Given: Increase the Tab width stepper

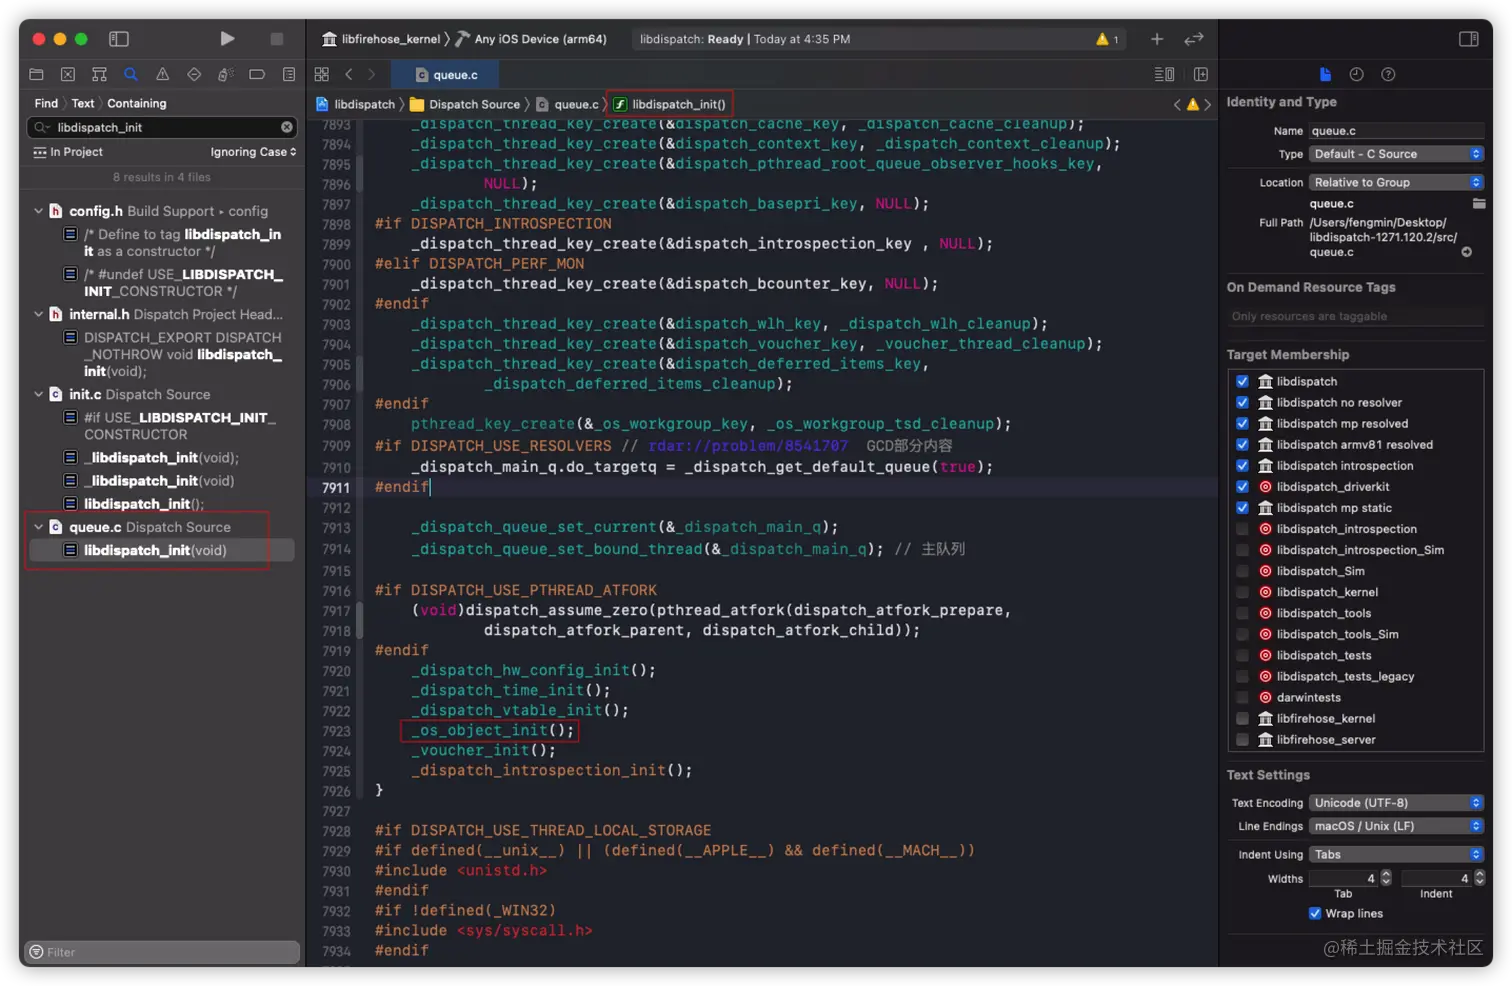Looking at the screenshot, I should tap(1386, 874).
